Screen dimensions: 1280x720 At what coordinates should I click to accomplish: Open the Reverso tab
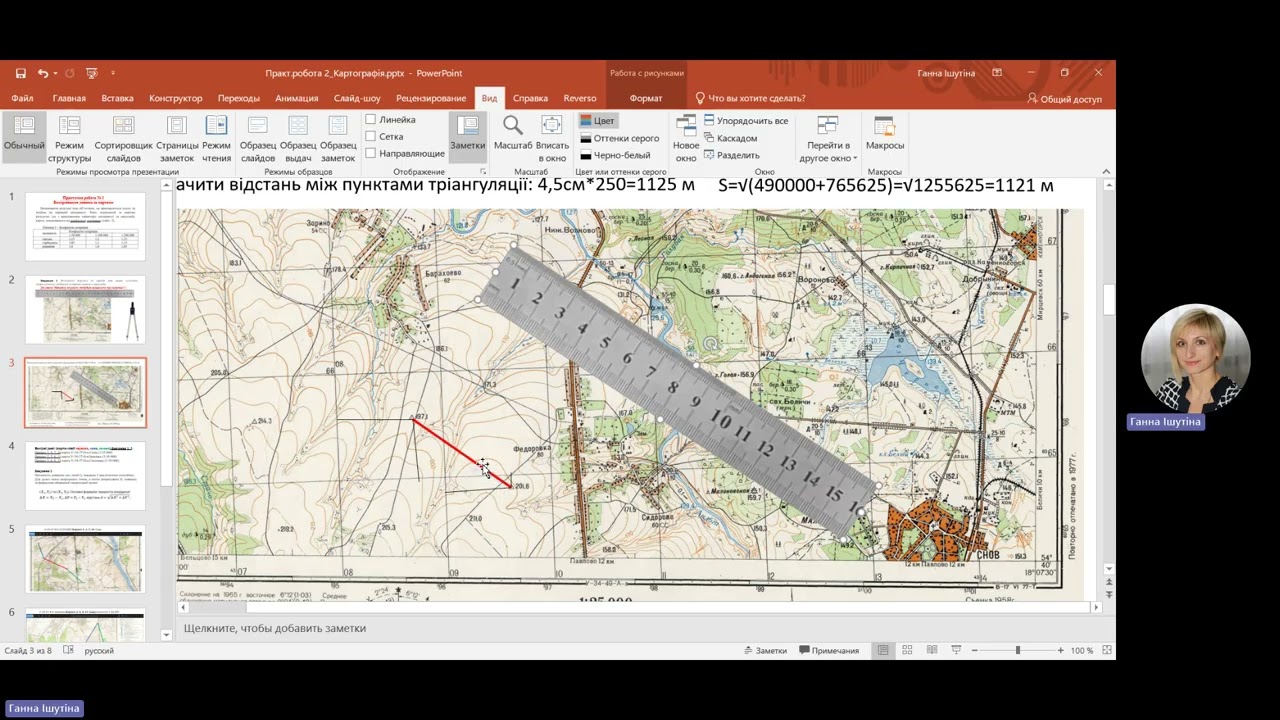pos(580,98)
